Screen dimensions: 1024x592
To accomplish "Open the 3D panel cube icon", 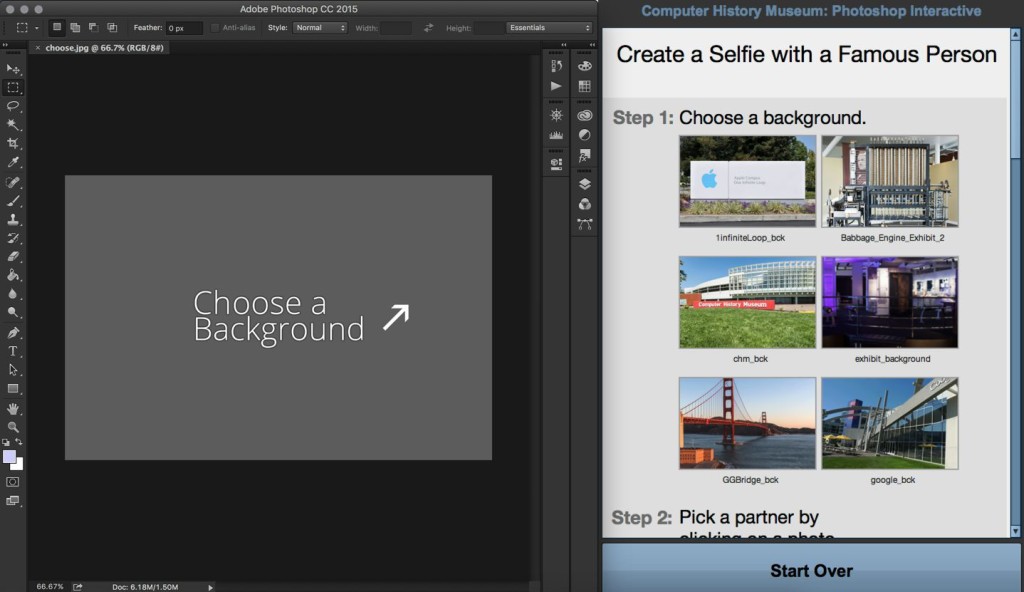I will click(x=556, y=164).
